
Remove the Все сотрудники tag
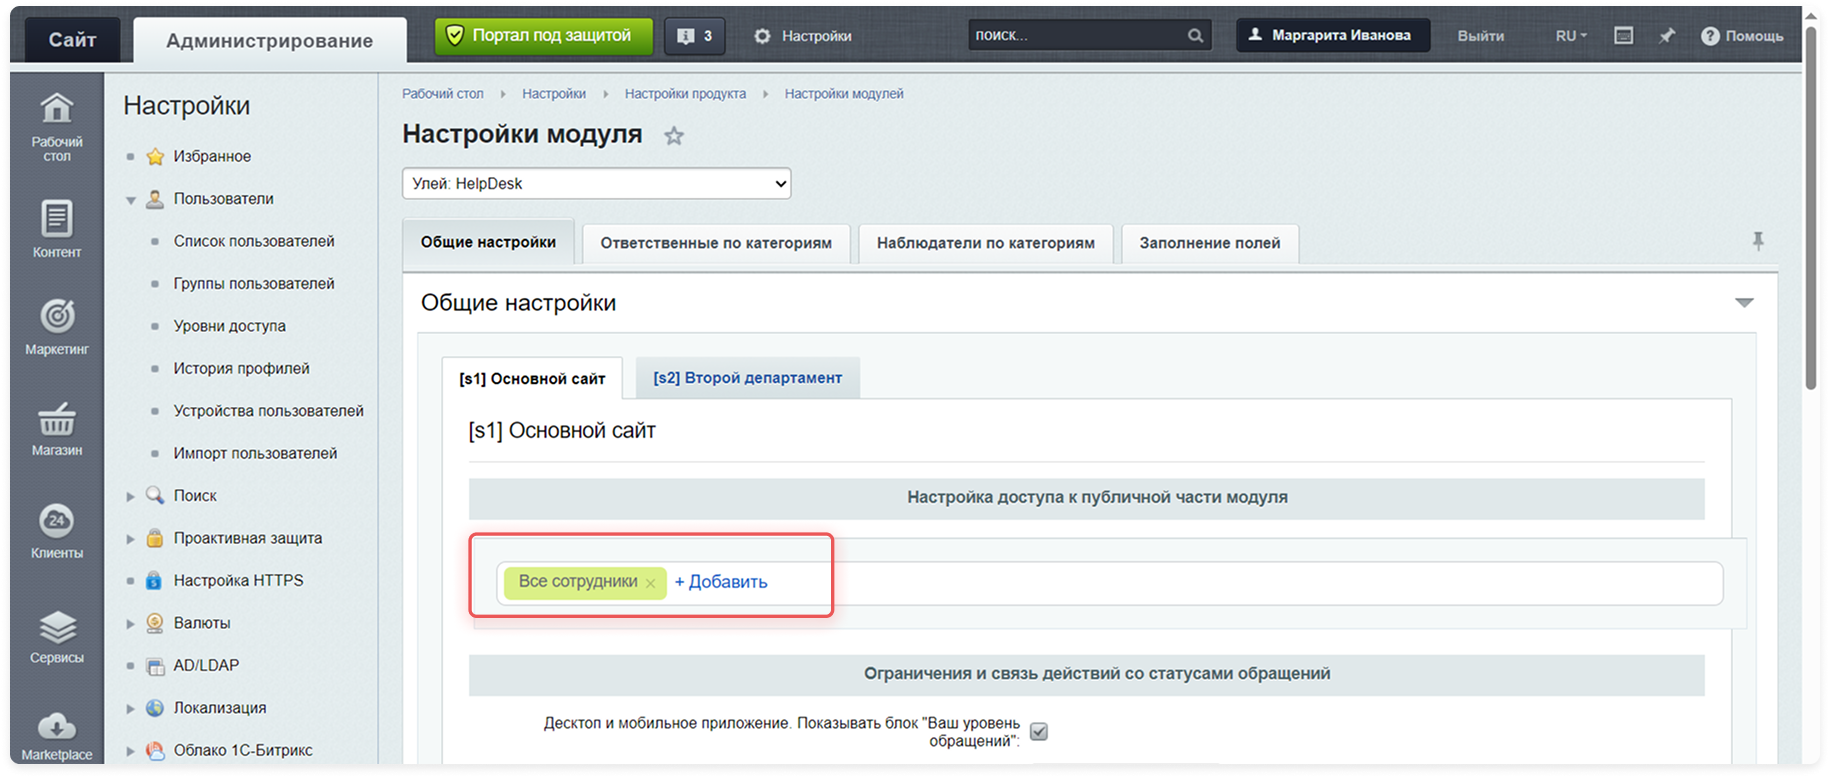point(650,583)
